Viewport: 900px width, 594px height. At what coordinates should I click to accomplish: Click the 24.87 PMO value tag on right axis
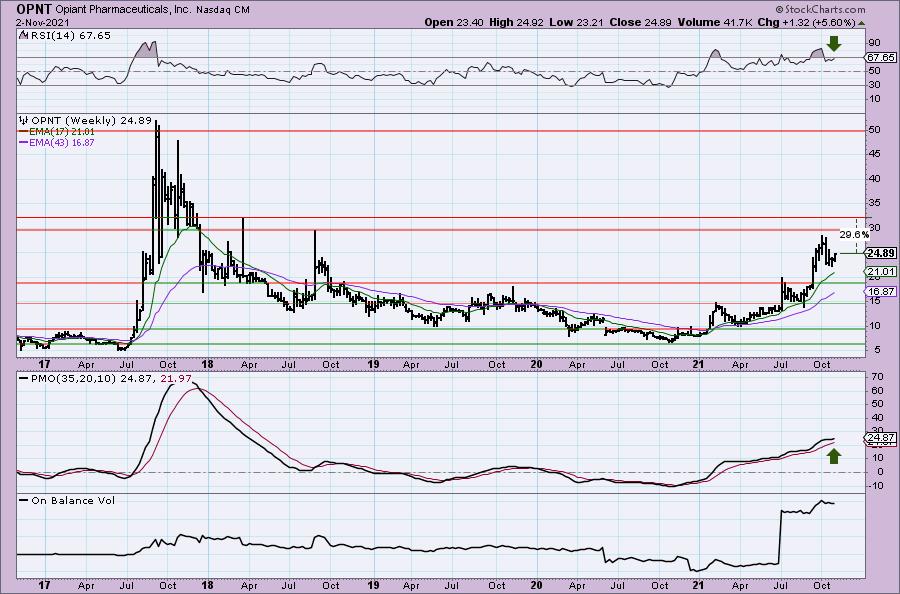click(880, 439)
